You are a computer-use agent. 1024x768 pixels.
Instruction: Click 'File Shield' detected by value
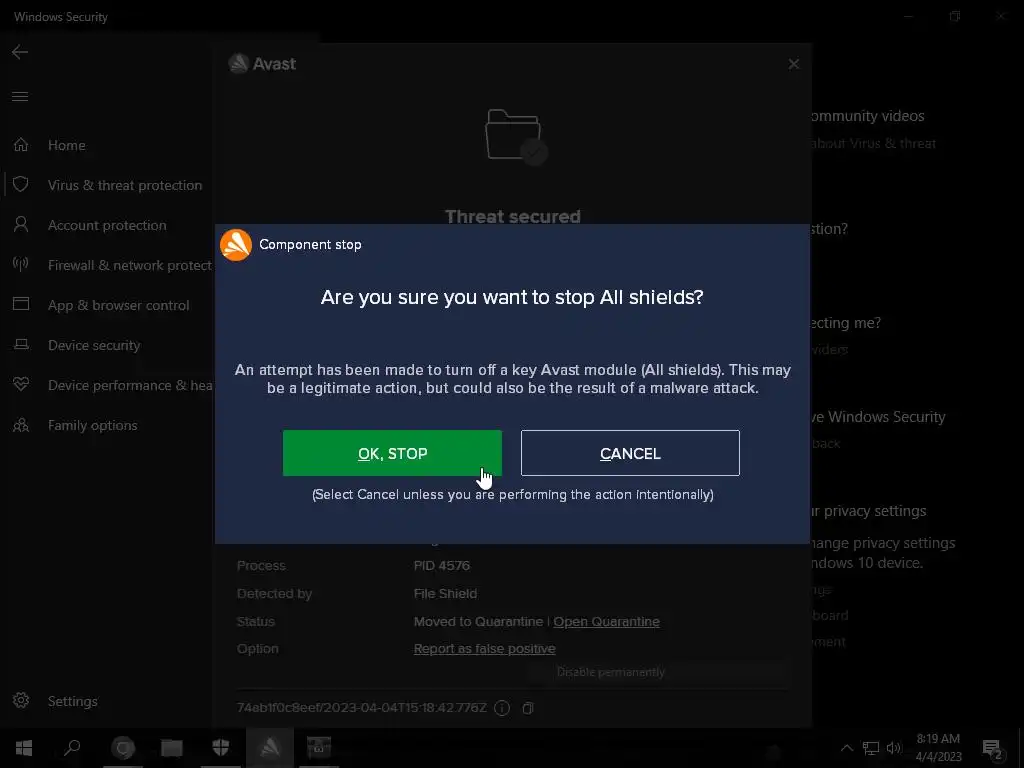click(x=445, y=593)
